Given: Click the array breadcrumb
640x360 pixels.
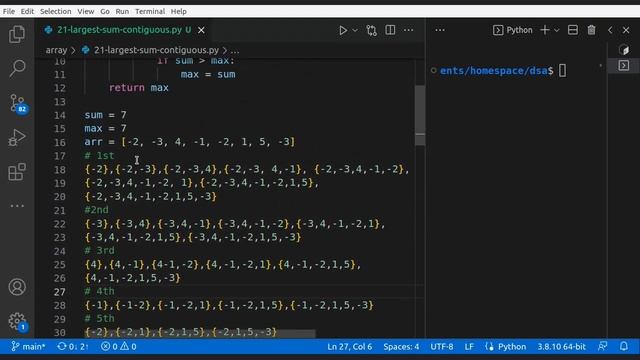Looking at the screenshot, I should click(x=56, y=50).
